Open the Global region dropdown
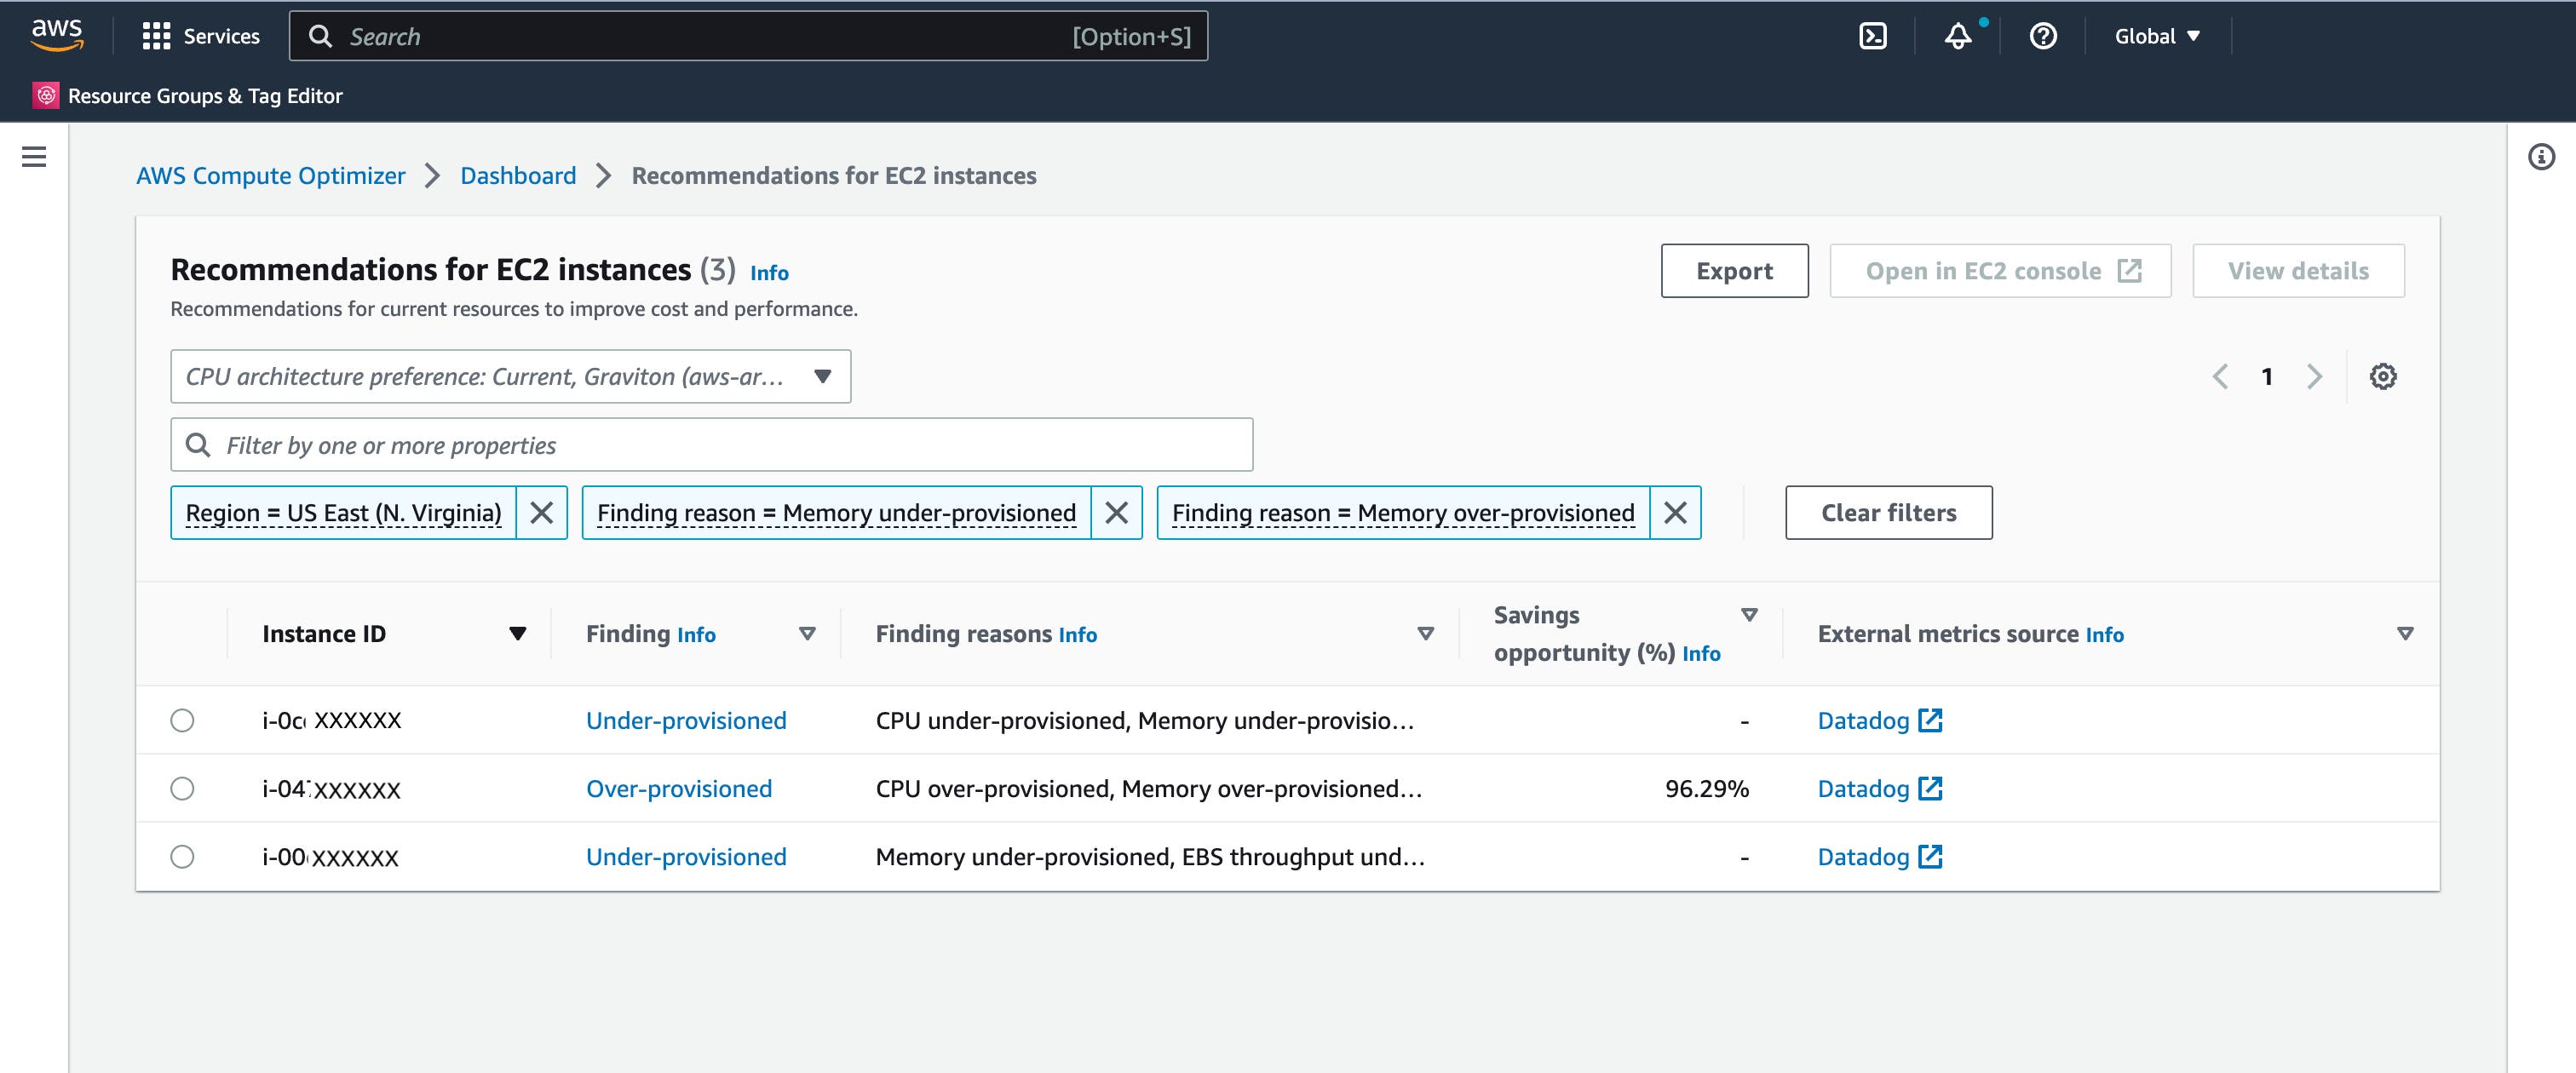The height and width of the screenshot is (1073, 2576). pos(2156,35)
